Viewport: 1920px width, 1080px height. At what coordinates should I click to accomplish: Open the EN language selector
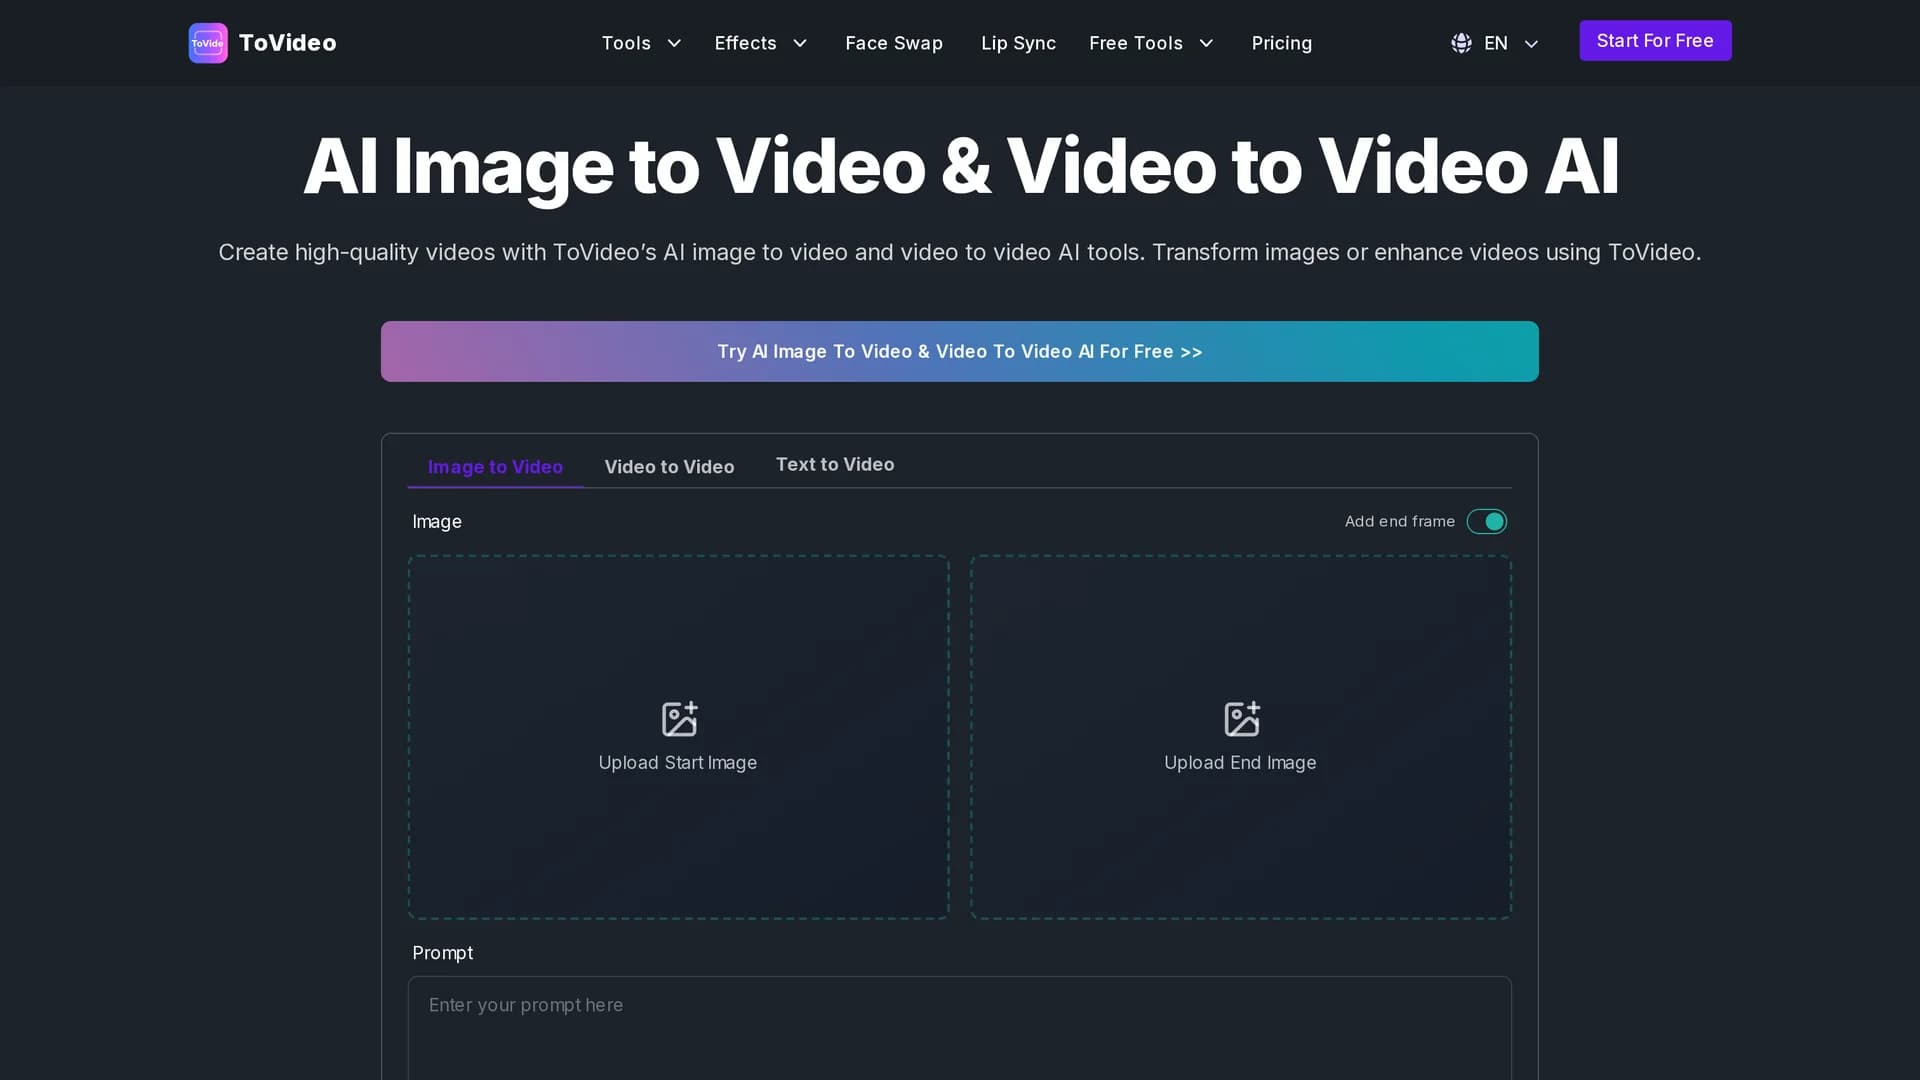click(1495, 43)
